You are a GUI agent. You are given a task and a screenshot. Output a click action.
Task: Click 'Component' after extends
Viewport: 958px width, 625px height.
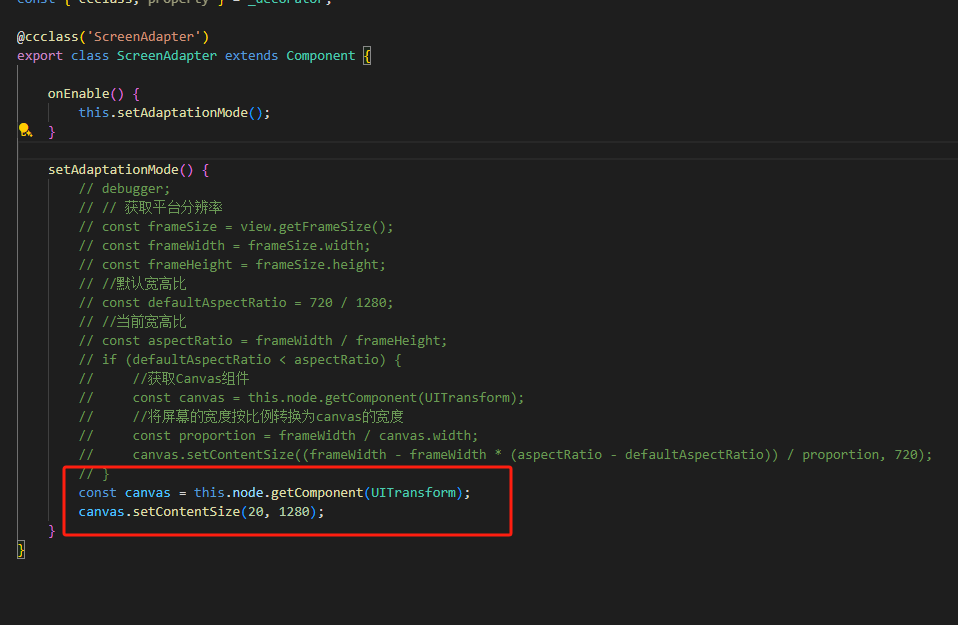[321, 56]
